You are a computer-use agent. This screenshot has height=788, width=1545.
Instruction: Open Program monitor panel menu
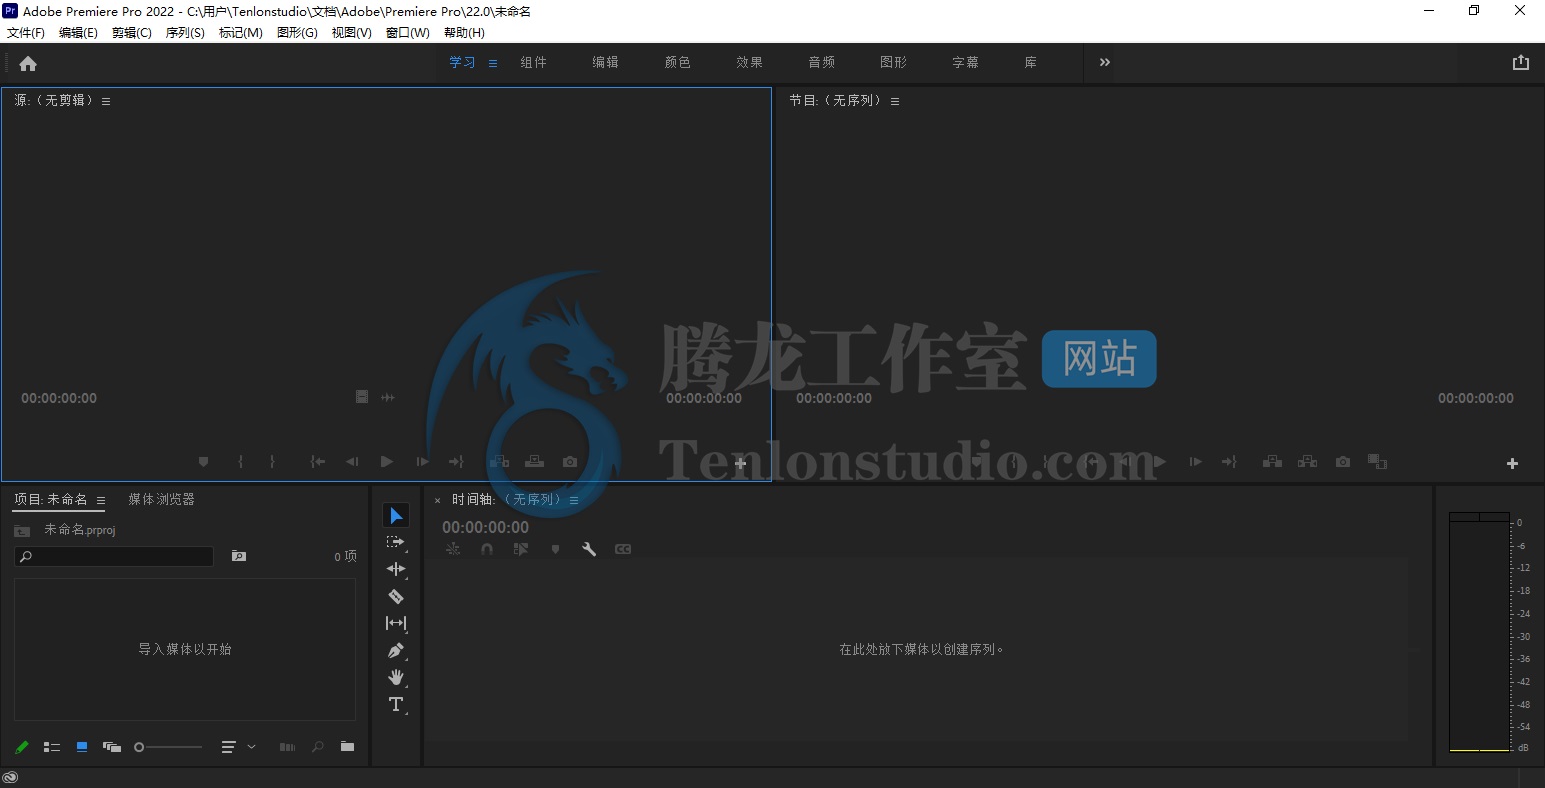point(895,101)
